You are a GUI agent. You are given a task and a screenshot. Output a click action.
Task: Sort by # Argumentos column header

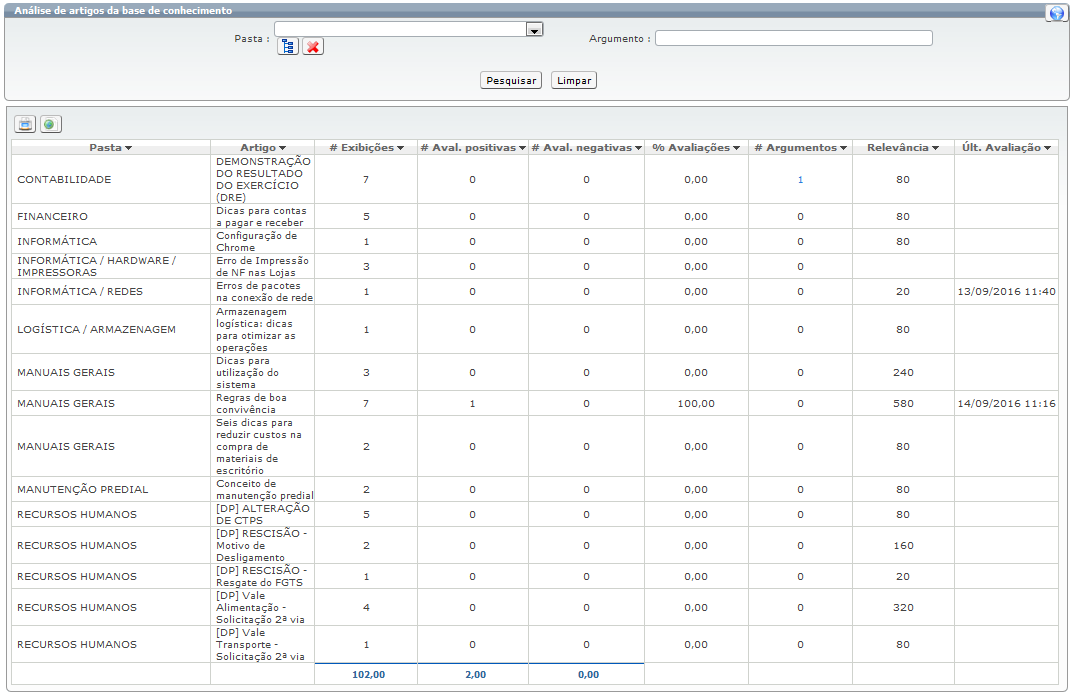pos(800,148)
